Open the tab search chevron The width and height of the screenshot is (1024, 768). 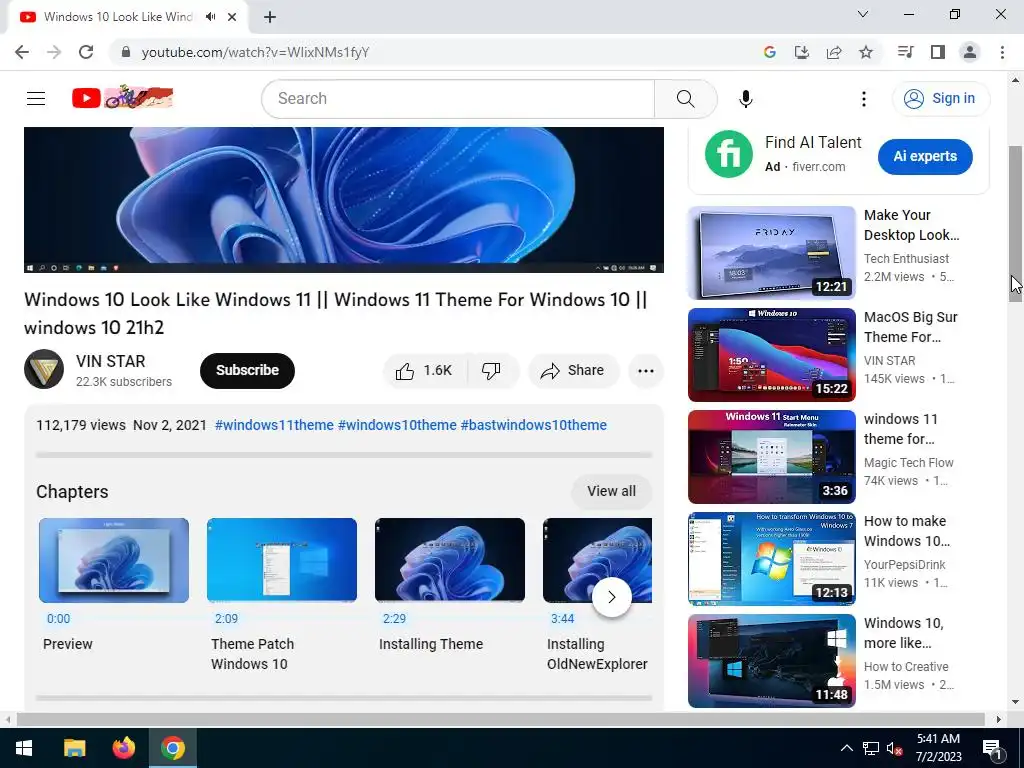[863, 14]
